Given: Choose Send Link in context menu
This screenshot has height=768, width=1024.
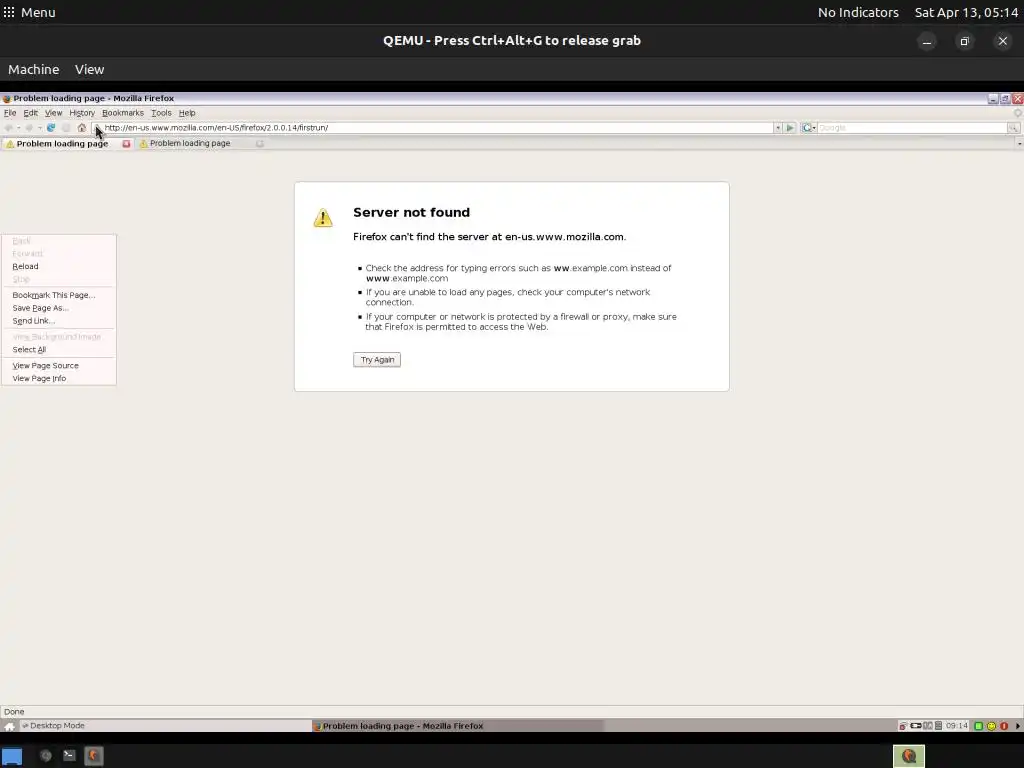Looking at the screenshot, I should pos(59,321).
